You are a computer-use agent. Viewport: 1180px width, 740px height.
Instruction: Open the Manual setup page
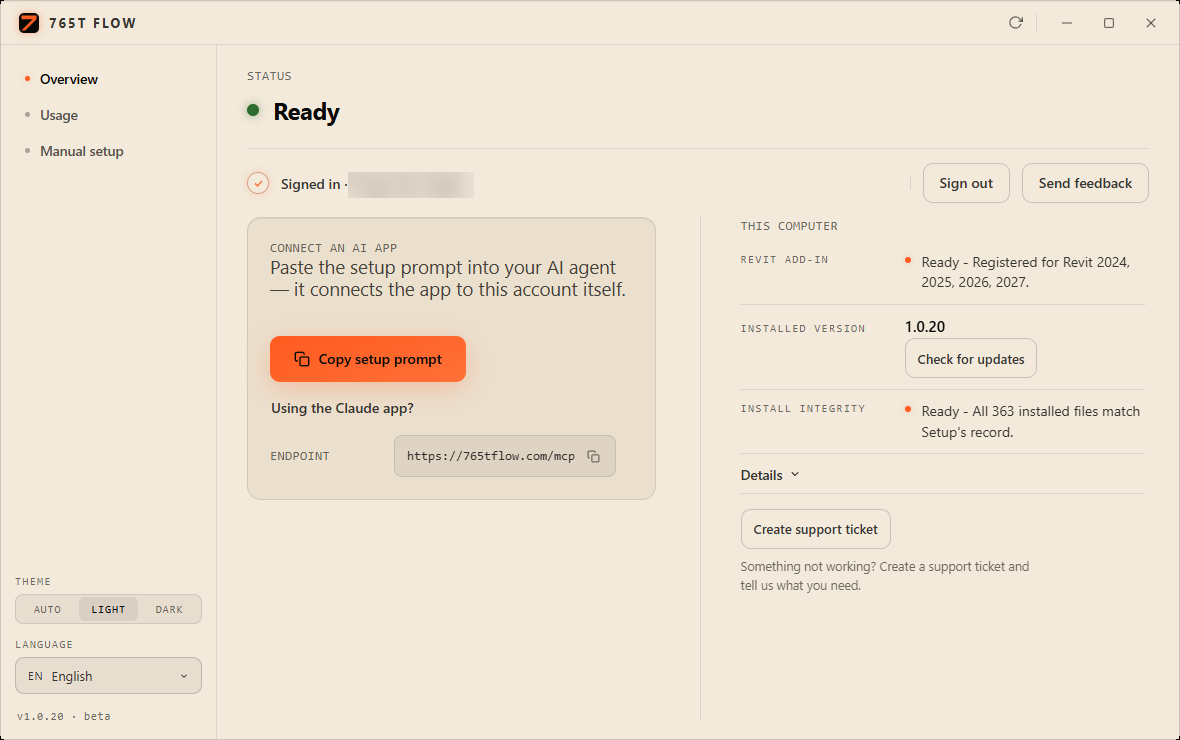coord(81,151)
